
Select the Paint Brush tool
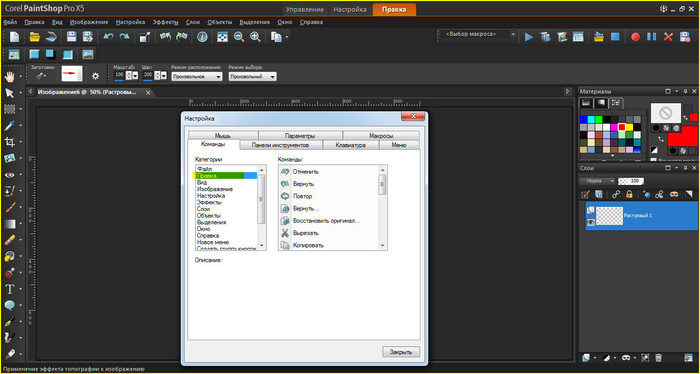pos(9,207)
